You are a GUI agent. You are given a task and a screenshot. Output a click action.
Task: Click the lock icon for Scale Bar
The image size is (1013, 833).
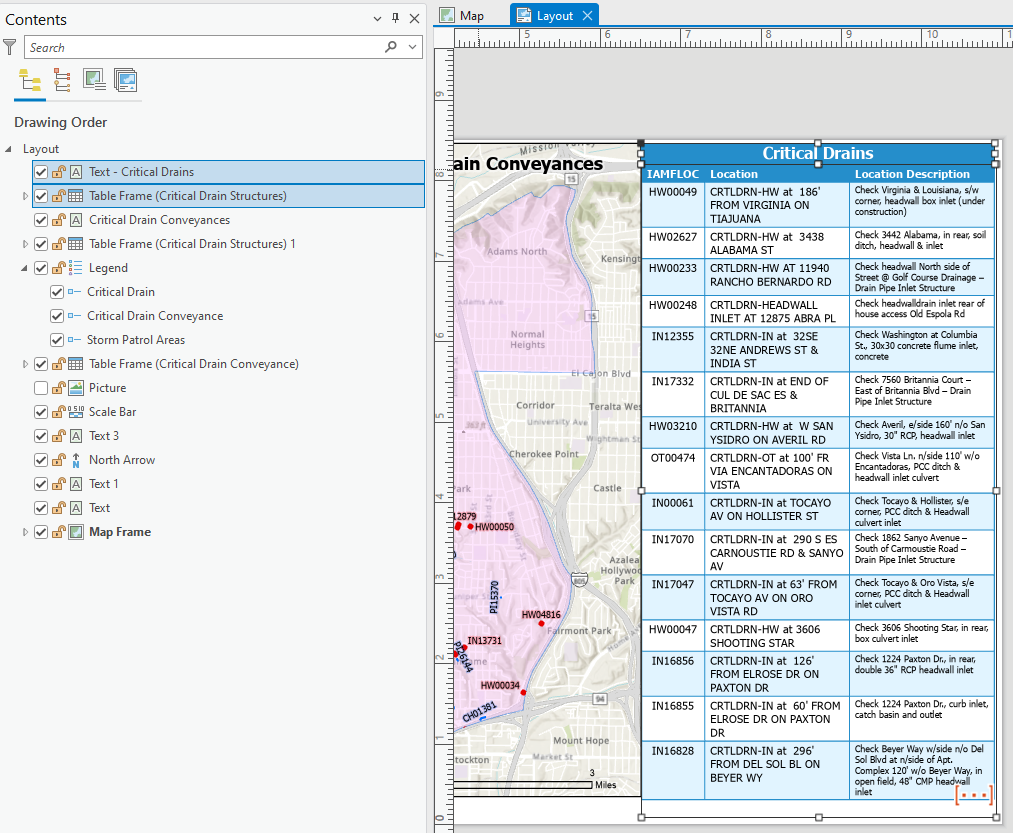point(59,412)
